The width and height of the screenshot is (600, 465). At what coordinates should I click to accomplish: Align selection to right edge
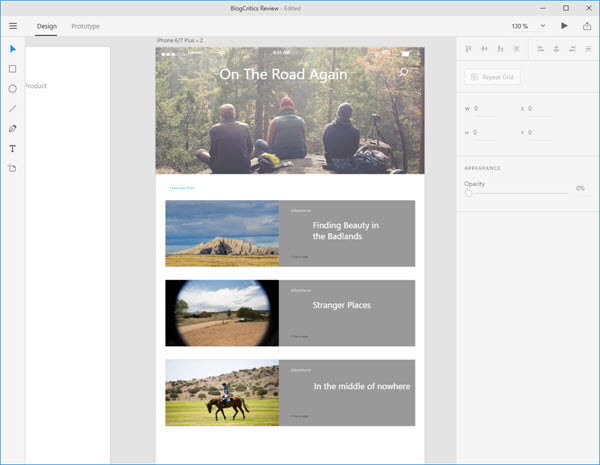(x=572, y=49)
